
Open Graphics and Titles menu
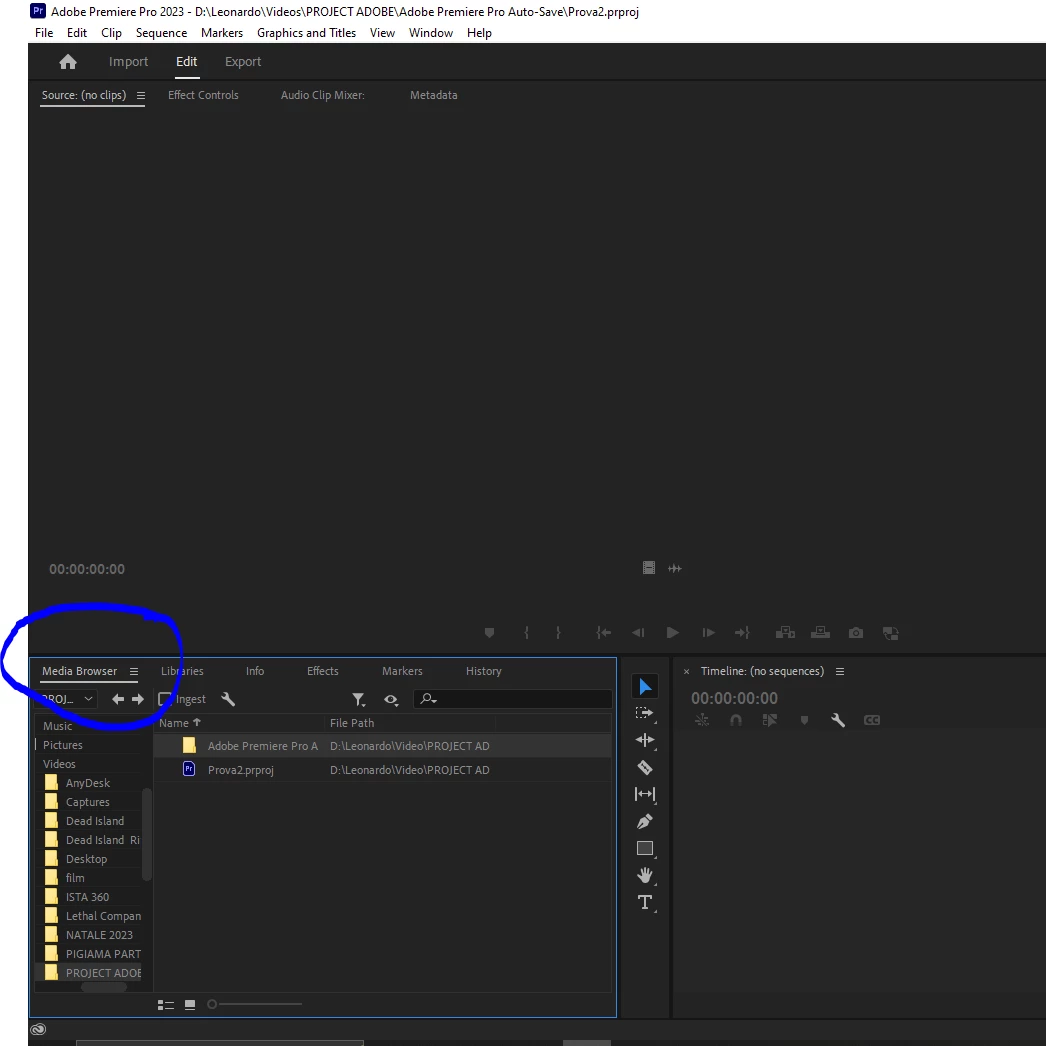click(x=306, y=33)
